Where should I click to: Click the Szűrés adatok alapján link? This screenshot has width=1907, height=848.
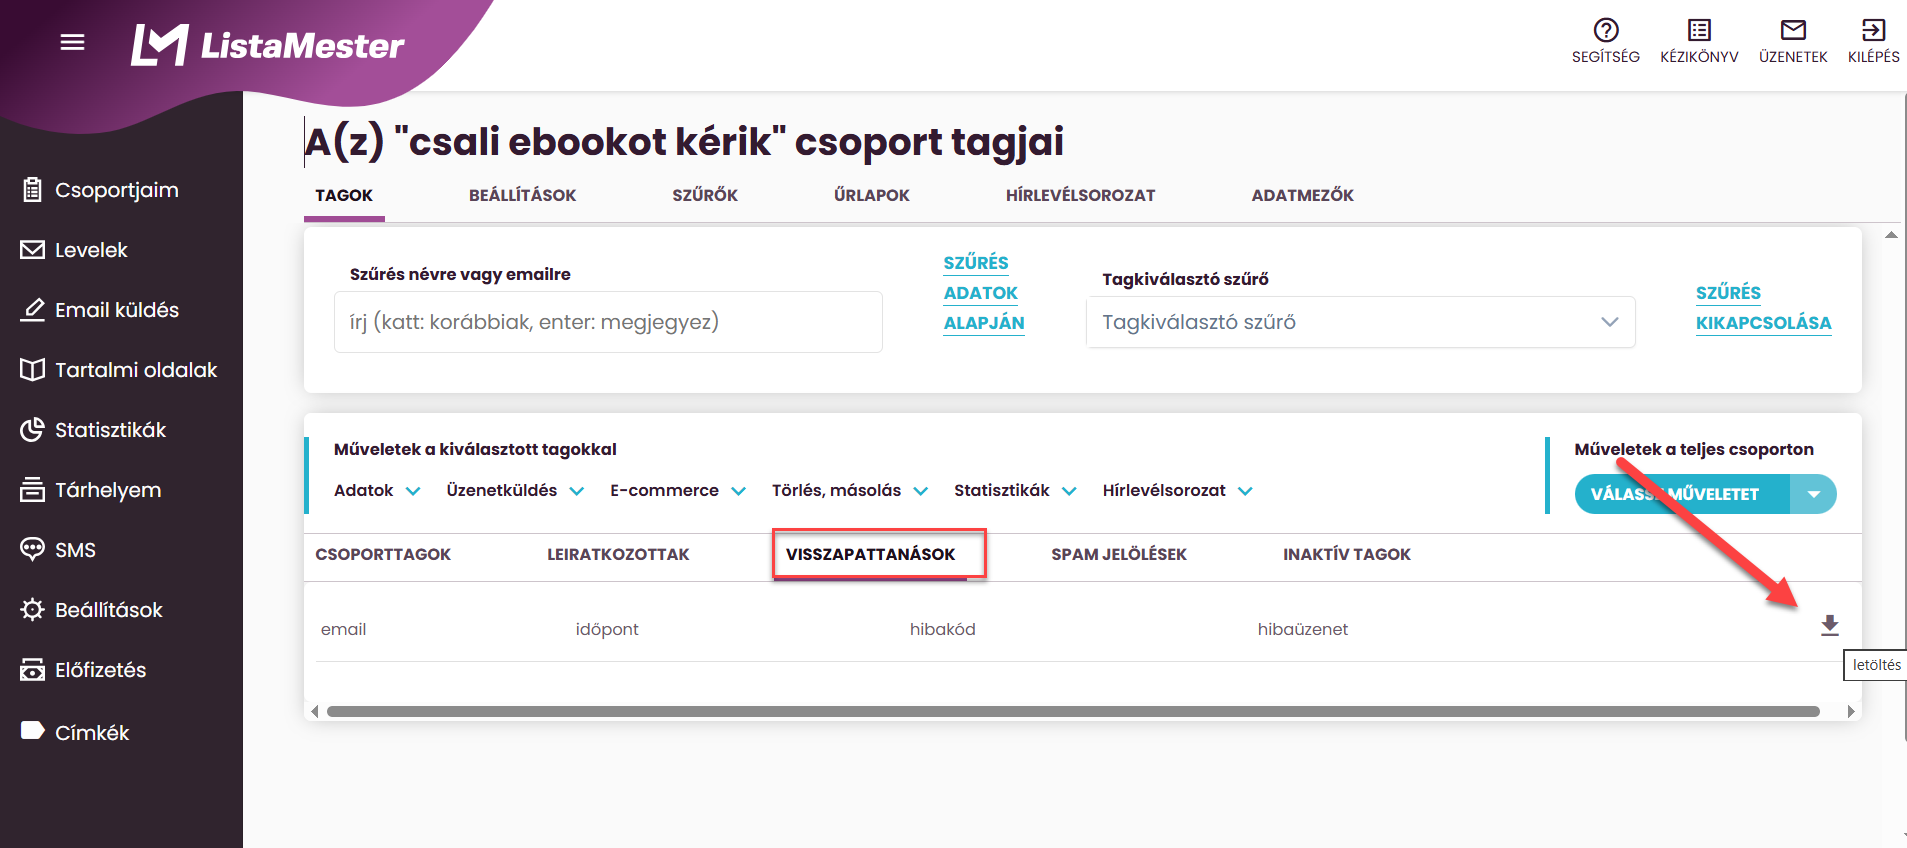tap(984, 293)
